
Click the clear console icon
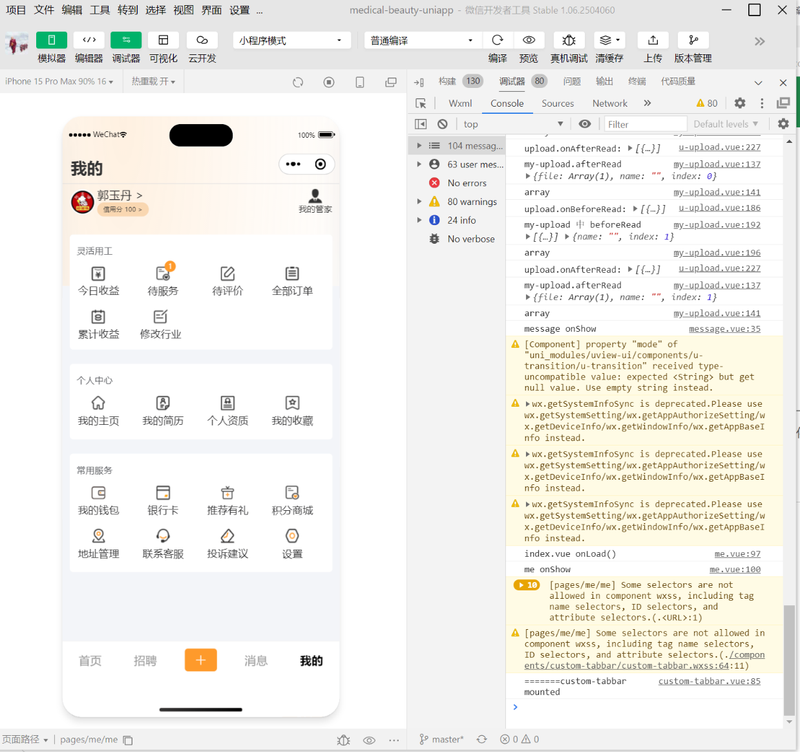pos(442,124)
